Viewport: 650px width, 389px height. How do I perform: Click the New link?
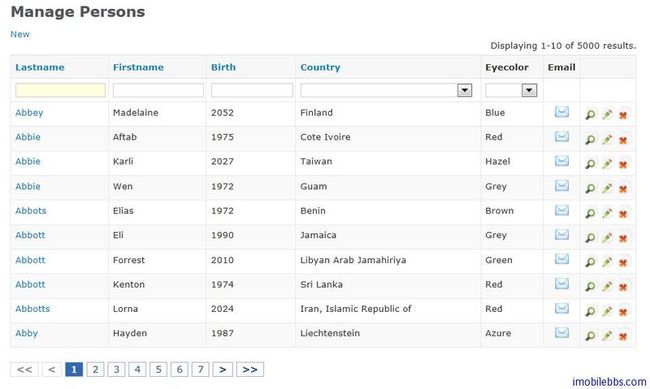pos(20,34)
